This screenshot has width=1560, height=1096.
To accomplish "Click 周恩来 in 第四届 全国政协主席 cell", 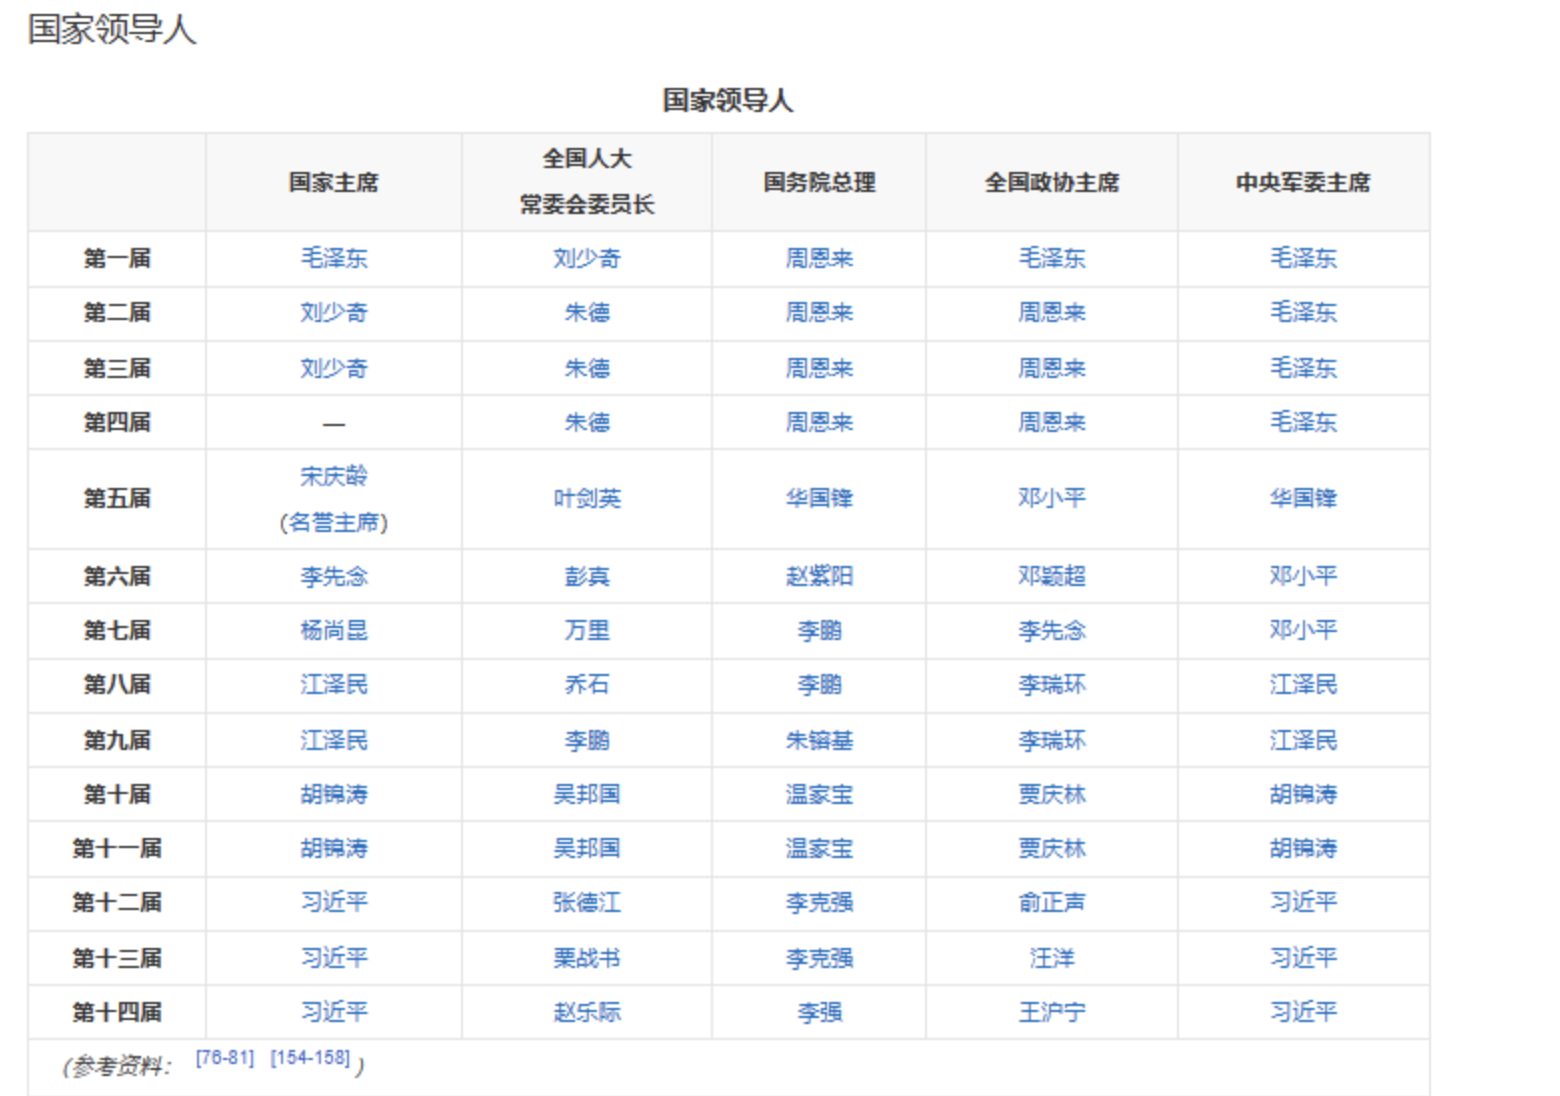I will coord(1052,422).
